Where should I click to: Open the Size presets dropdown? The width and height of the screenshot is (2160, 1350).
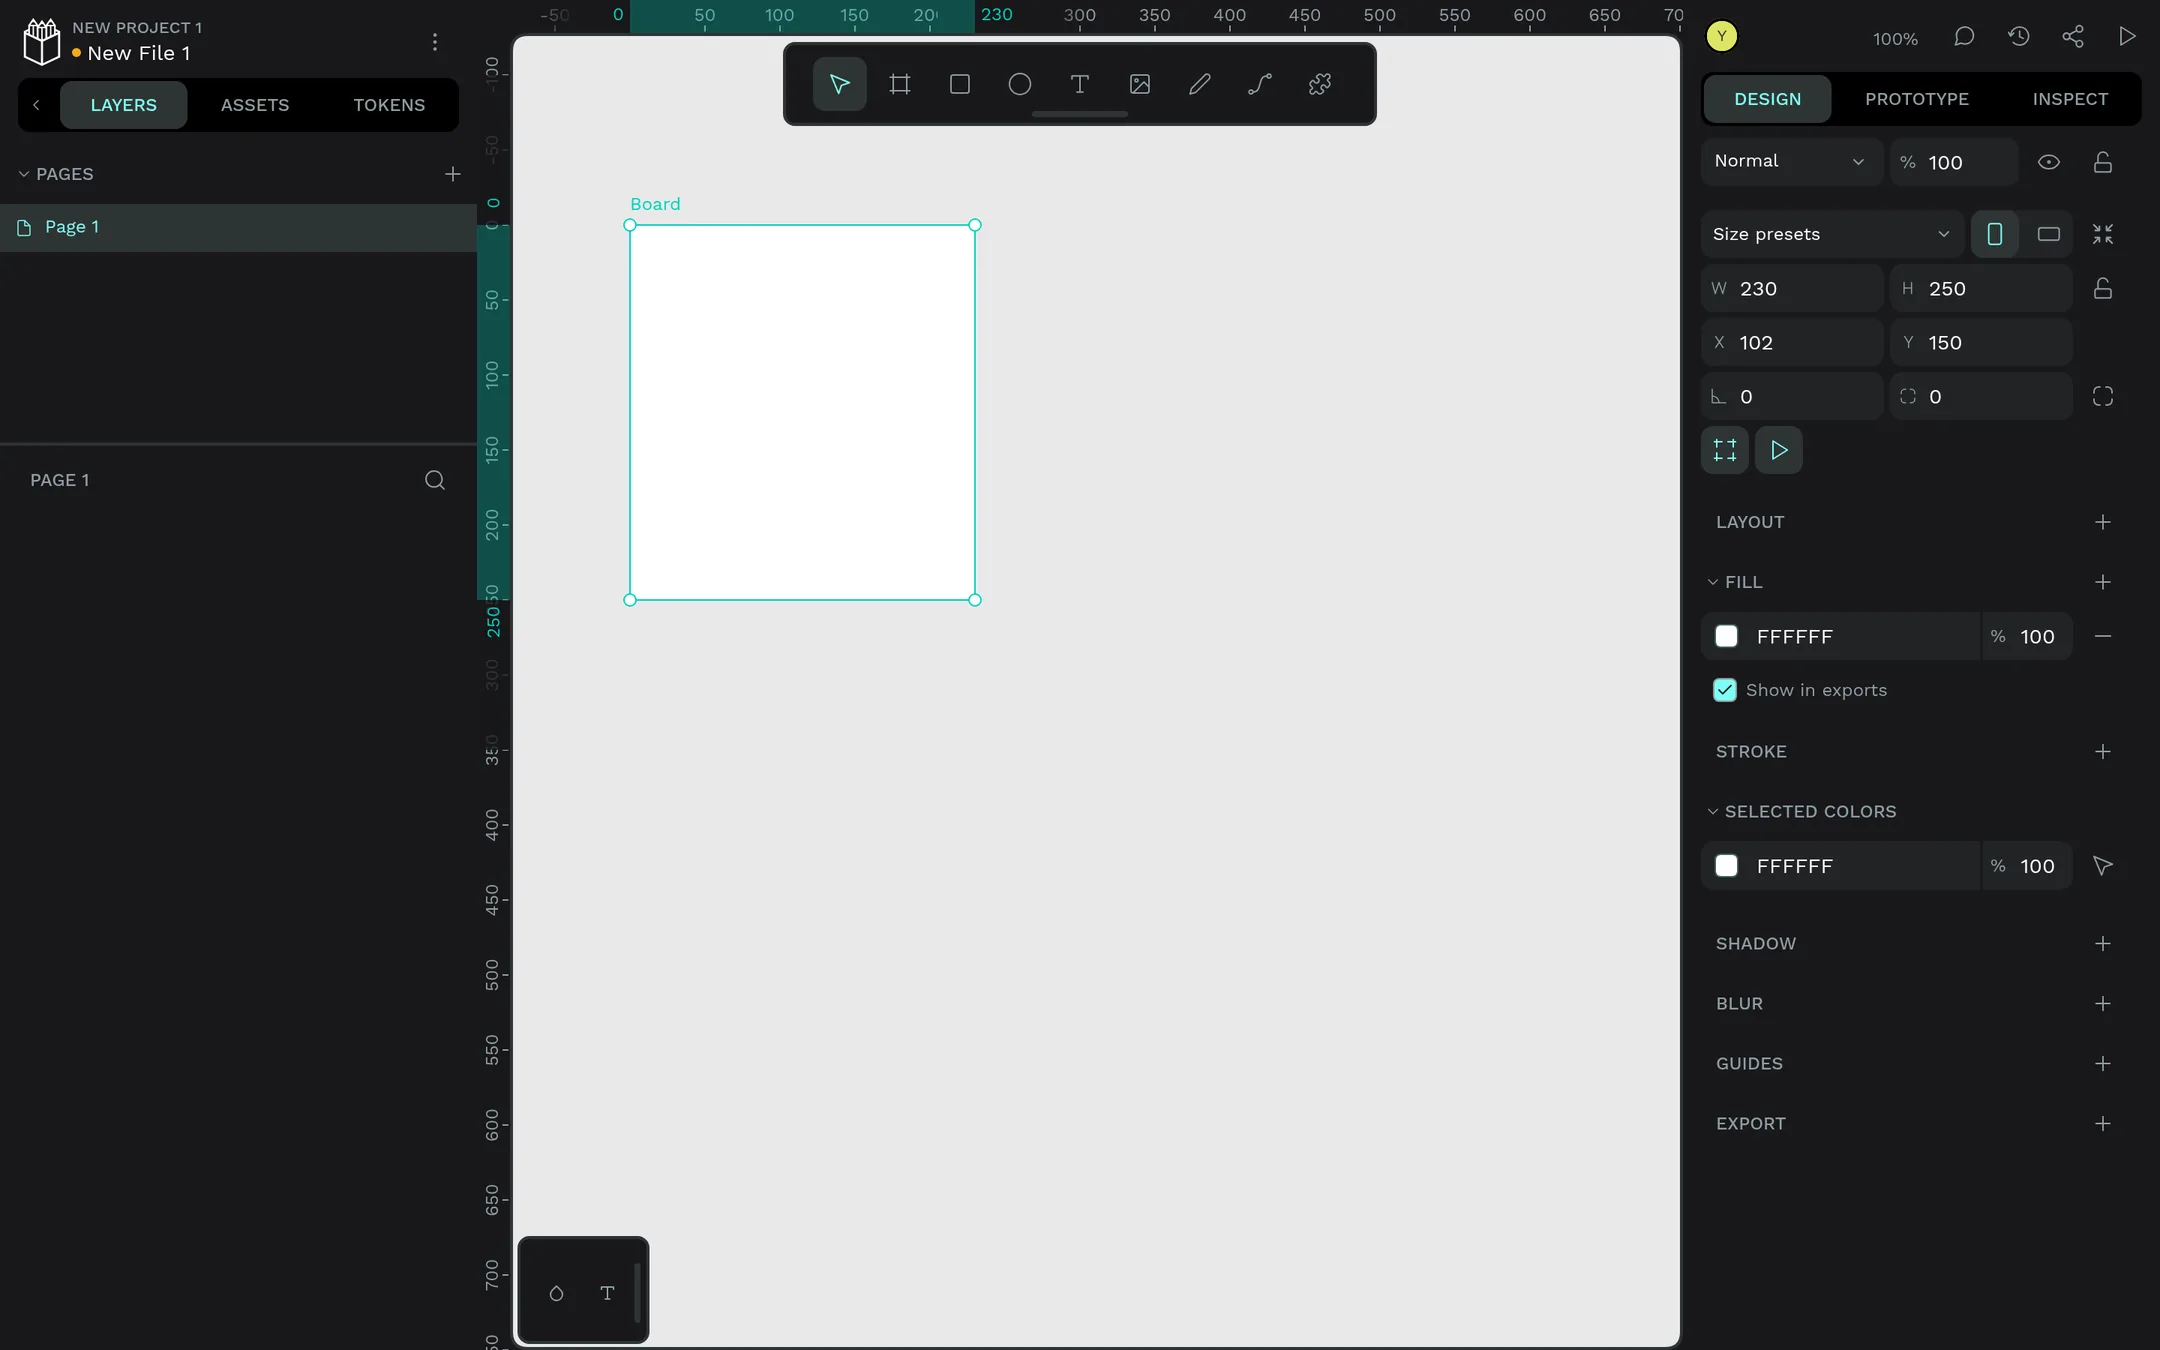[x=1832, y=234]
